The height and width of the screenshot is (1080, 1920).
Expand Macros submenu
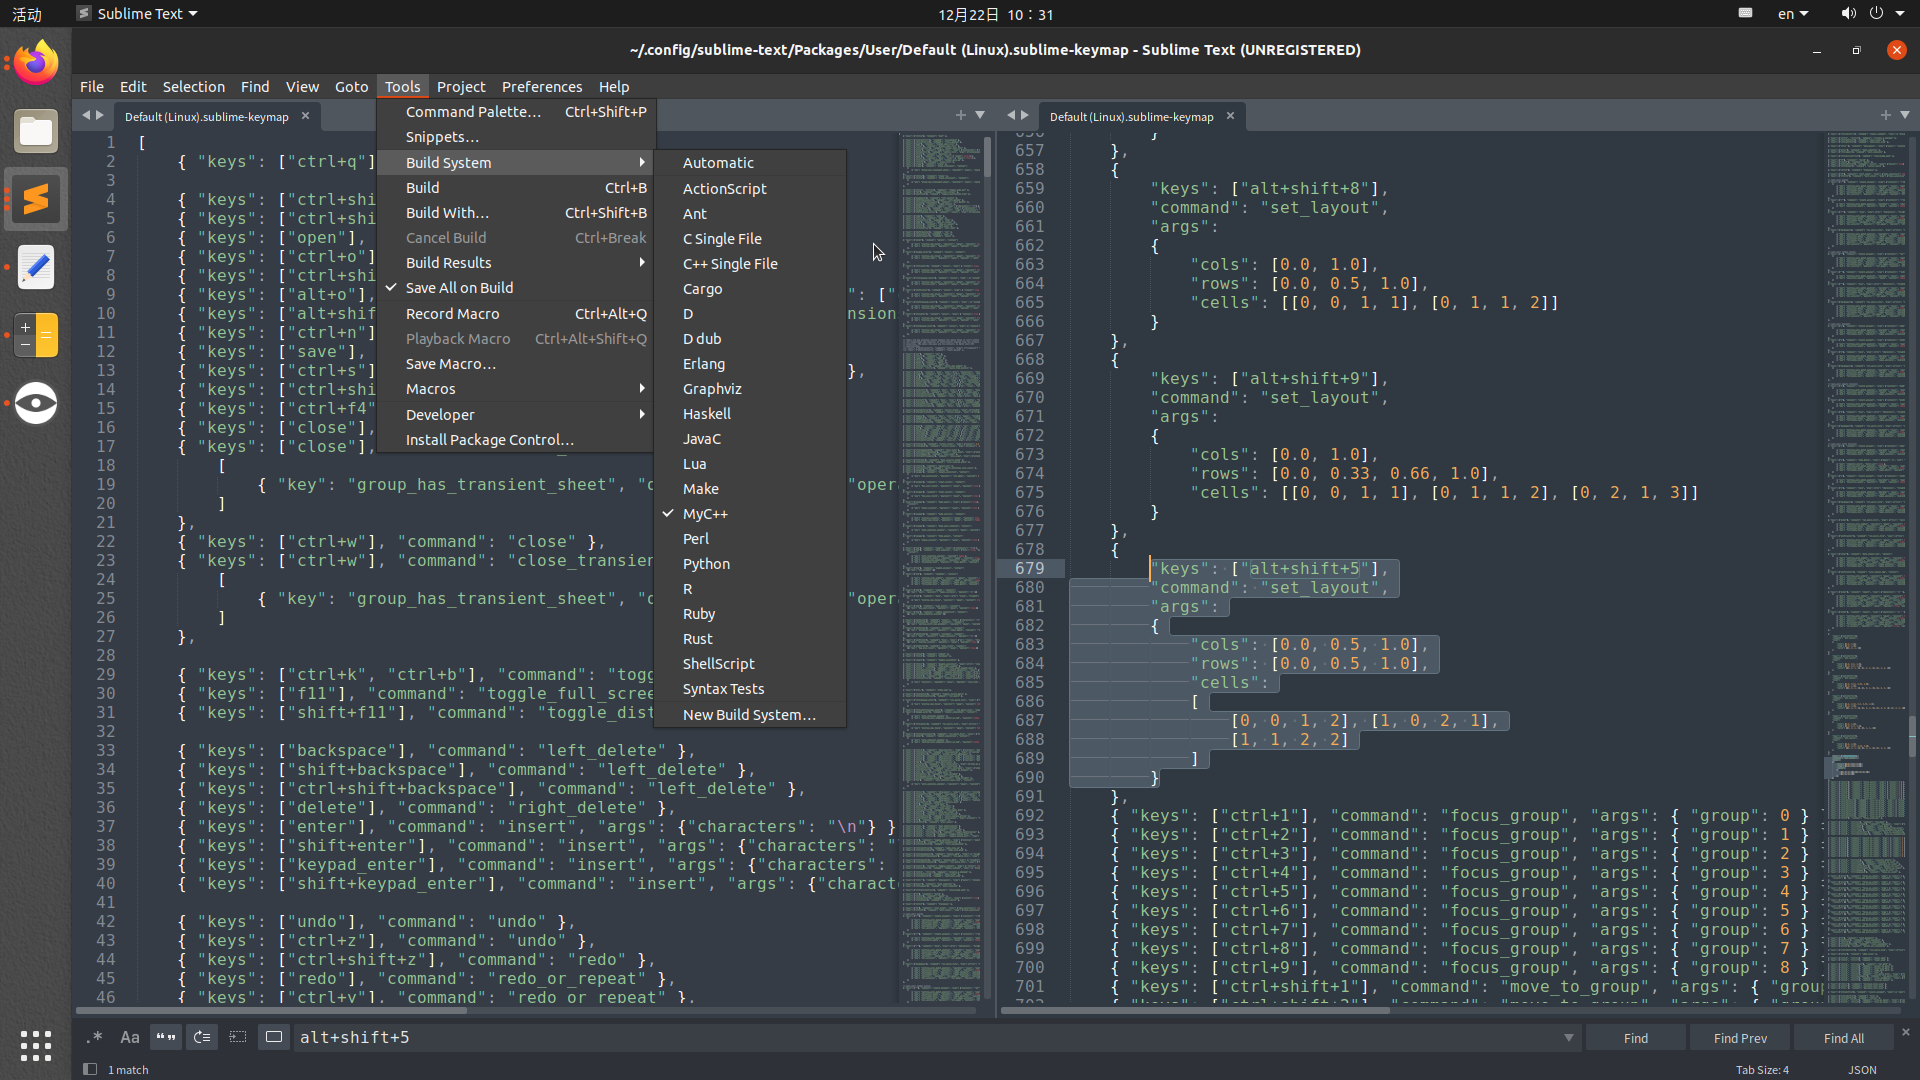tap(516, 389)
